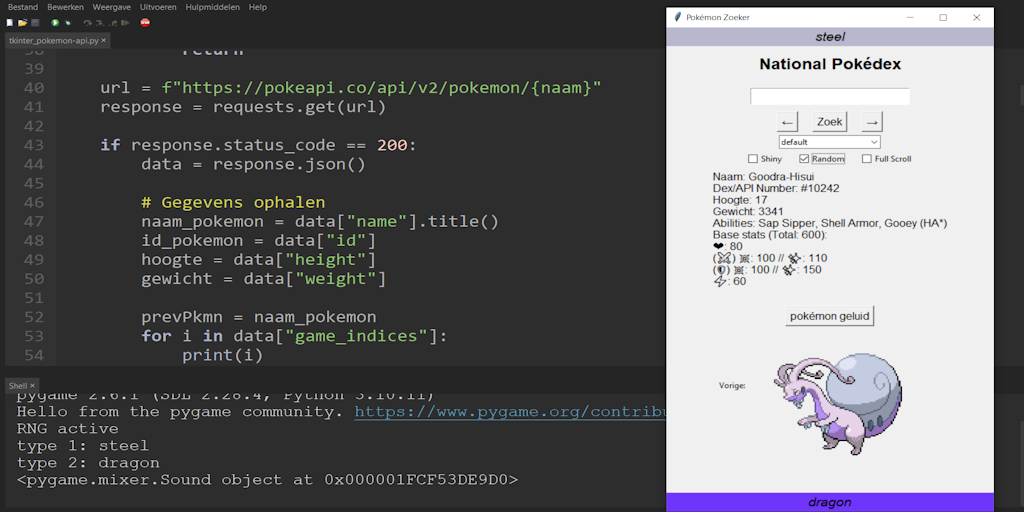Viewport: 1024px width, 512px height.
Task: Go to previous Pokémon with left arrow button
Action: (x=788, y=121)
